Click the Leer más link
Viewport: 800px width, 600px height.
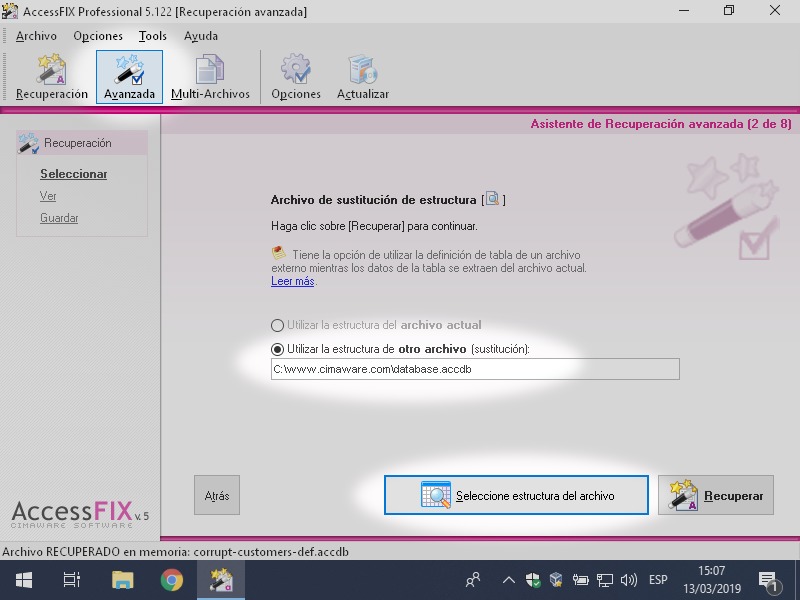(293, 282)
